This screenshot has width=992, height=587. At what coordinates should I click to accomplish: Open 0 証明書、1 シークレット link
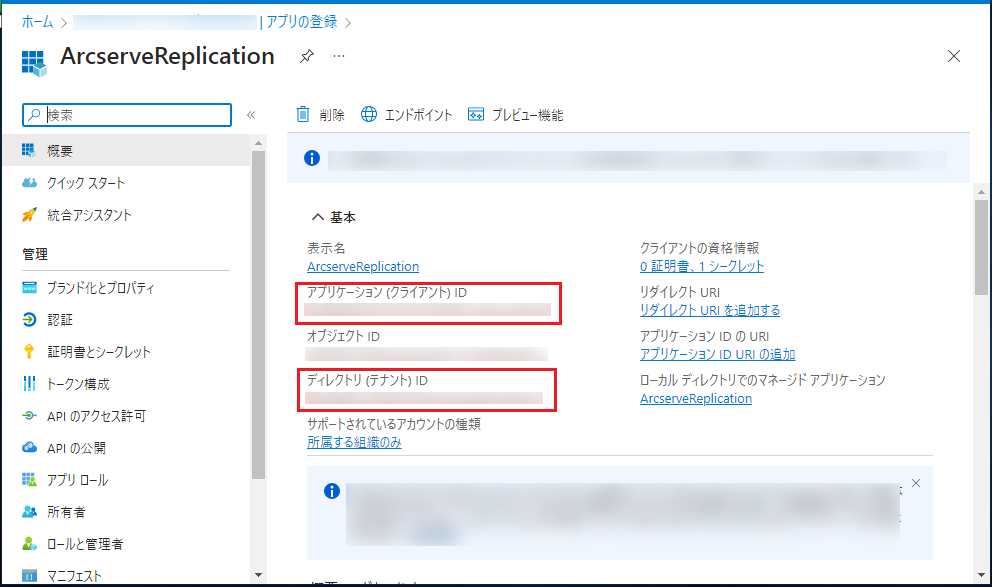[x=702, y=267]
